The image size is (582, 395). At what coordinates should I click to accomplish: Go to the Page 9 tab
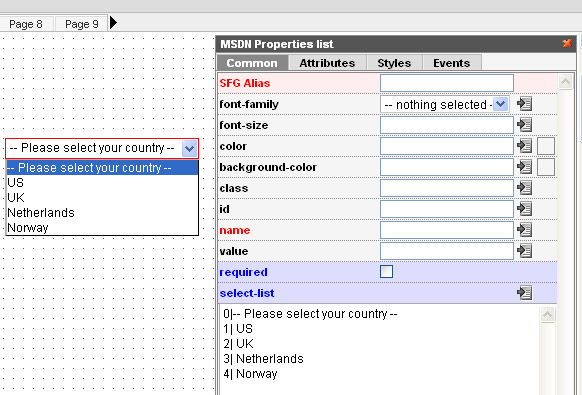point(82,24)
